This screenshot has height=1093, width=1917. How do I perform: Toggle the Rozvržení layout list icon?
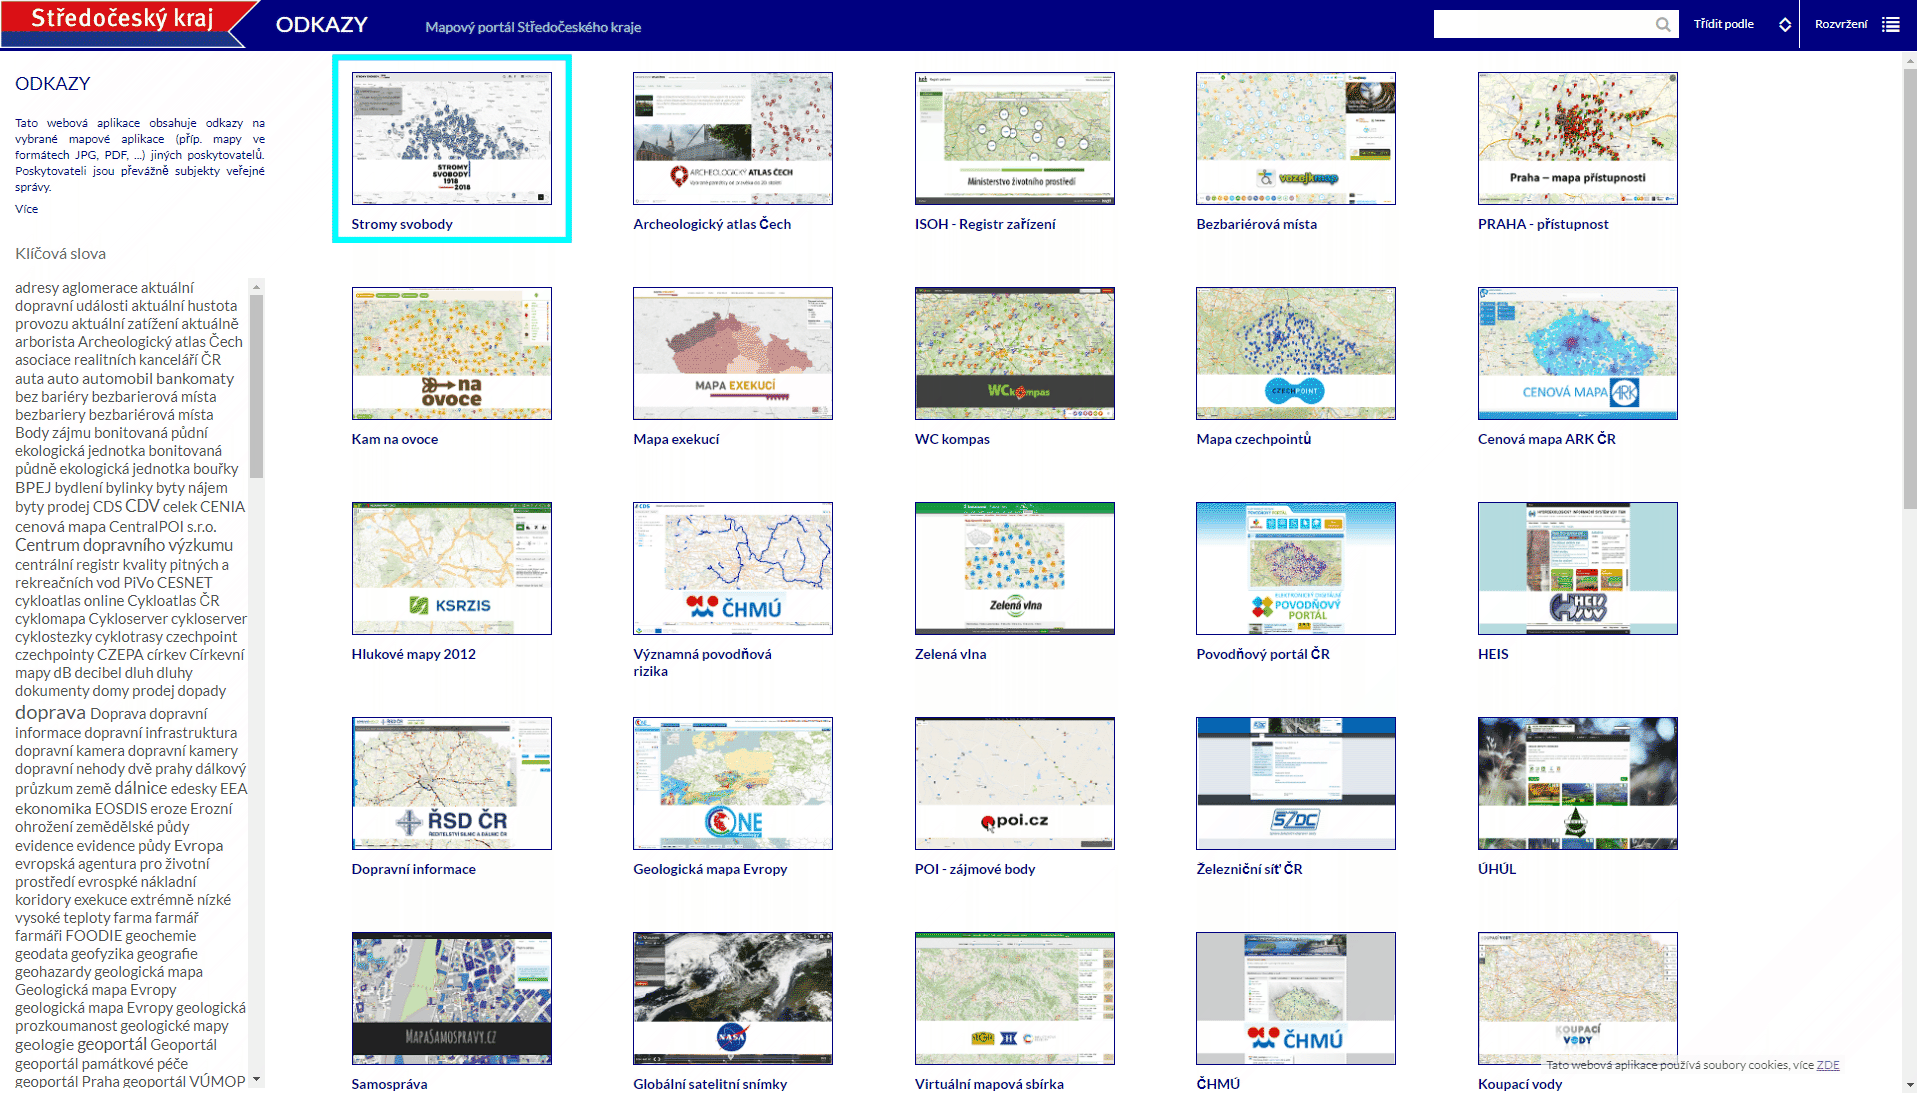point(1890,24)
